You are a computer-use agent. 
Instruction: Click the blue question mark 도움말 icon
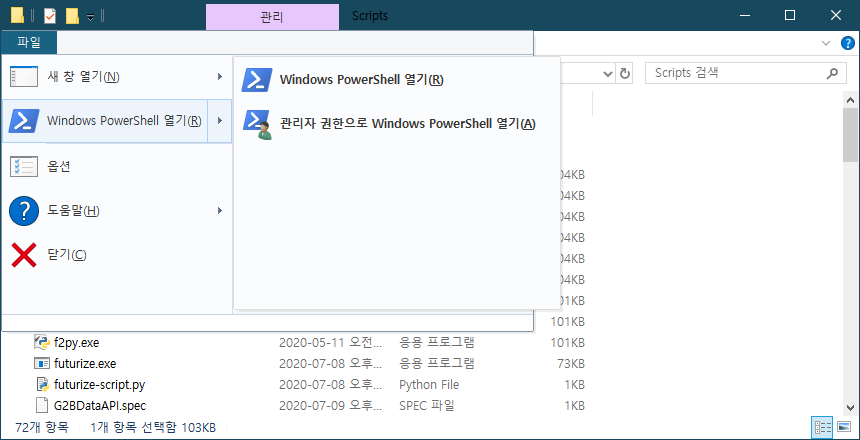point(24,211)
